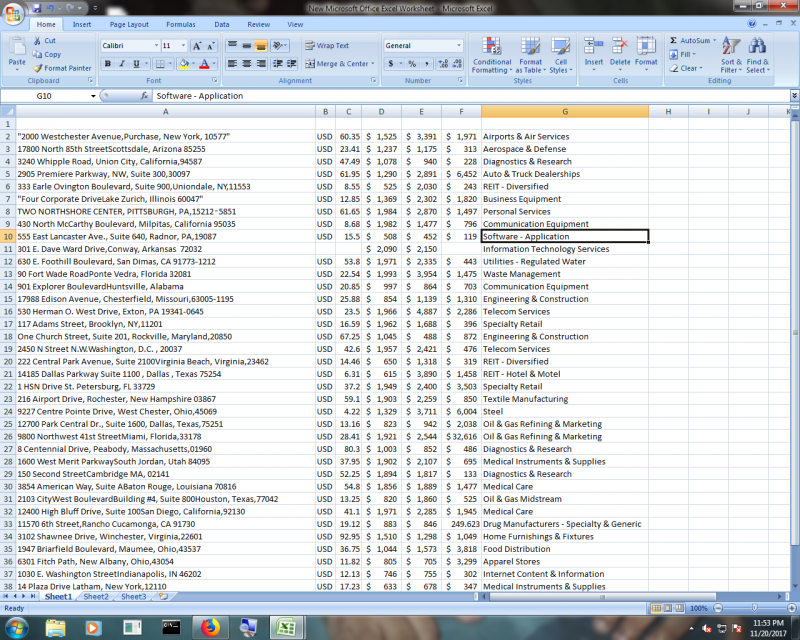Open the font size dropdown
The image size is (800, 640).
pyautogui.click(x=183, y=45)
